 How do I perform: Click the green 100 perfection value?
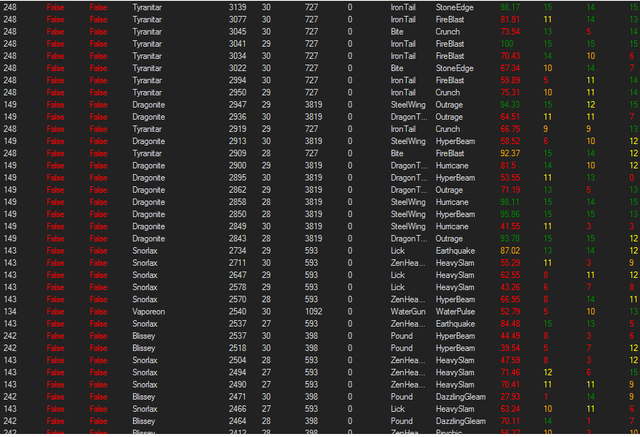pyautogui.click(x=507, y=44)
